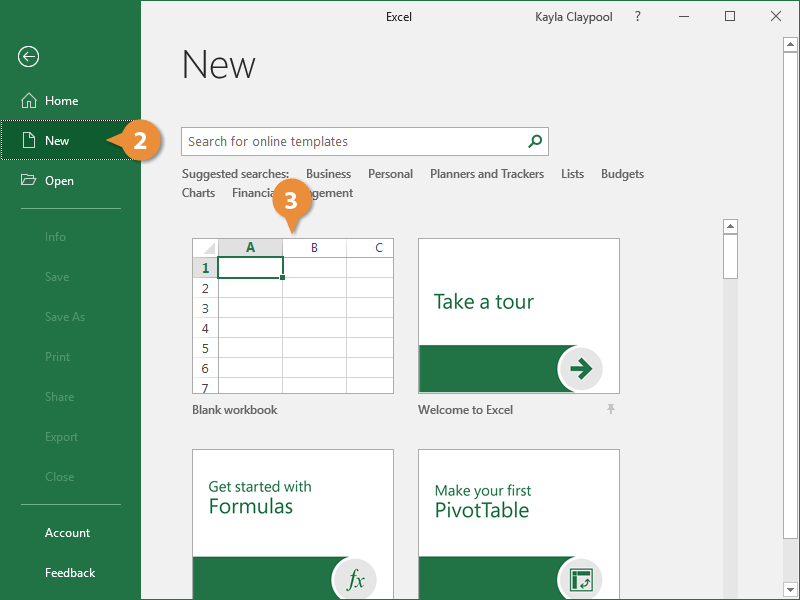Click the fx icon on the Formulas template
This screenshot has width=800, height=600.
tap(355, 578)
